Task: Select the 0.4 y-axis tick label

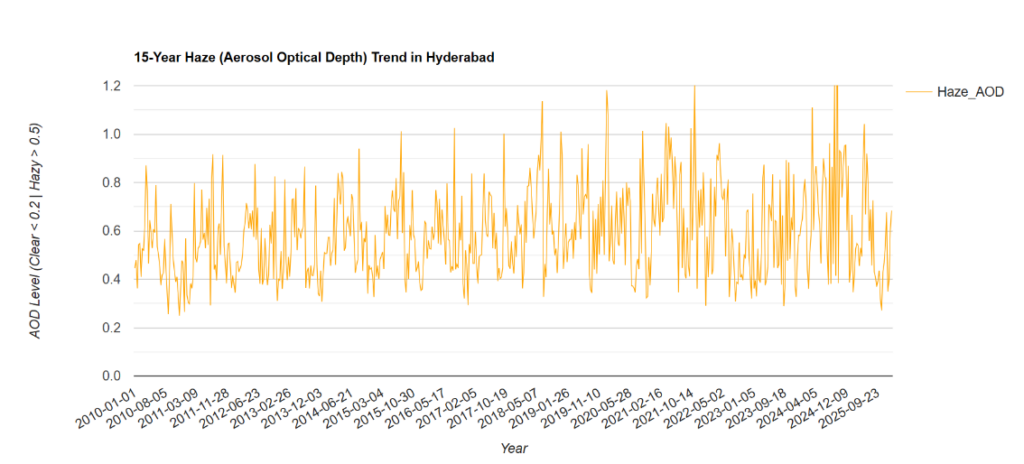Action: (x=109, y=279)
